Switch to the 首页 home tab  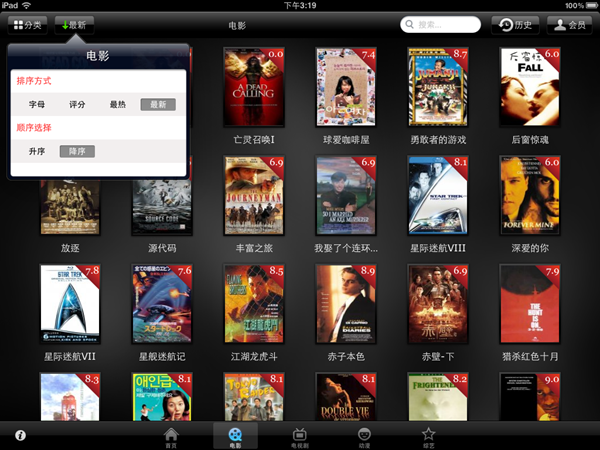171,438
